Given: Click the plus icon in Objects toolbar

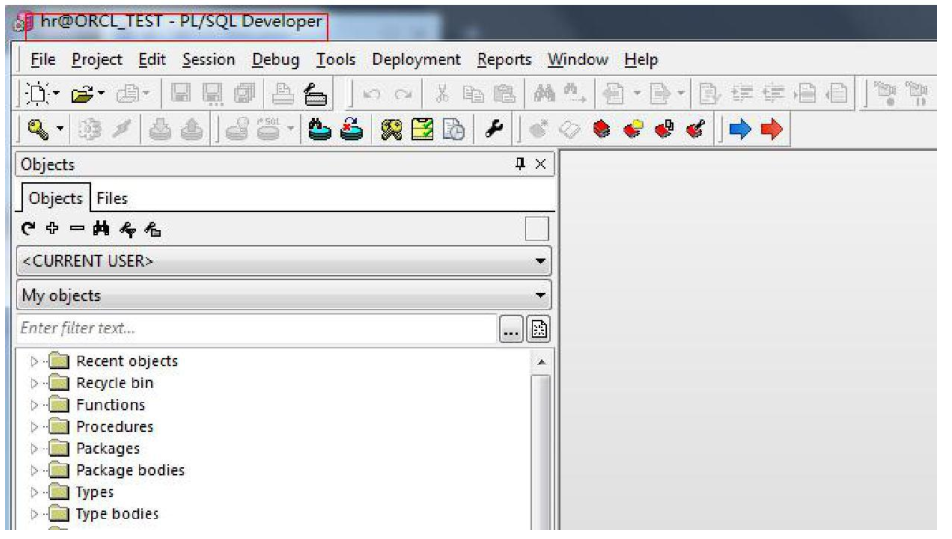Looking at the screenshot, I should [52, 228].
